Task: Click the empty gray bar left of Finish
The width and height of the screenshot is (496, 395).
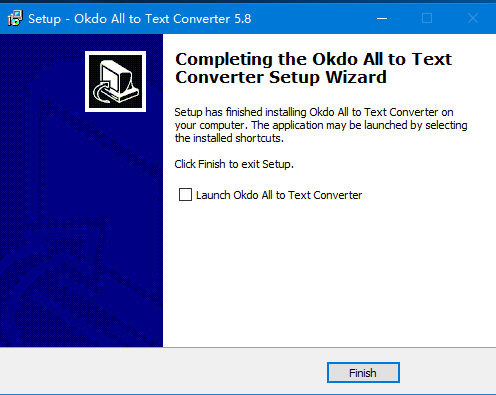Action: [x=163, y=372]
